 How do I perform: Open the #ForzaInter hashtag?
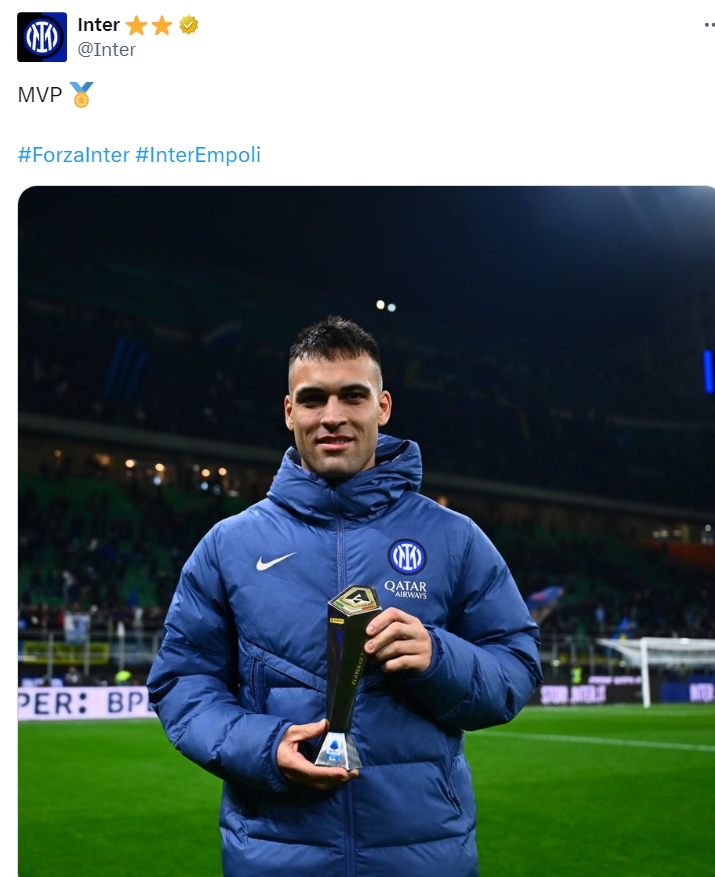73,155
